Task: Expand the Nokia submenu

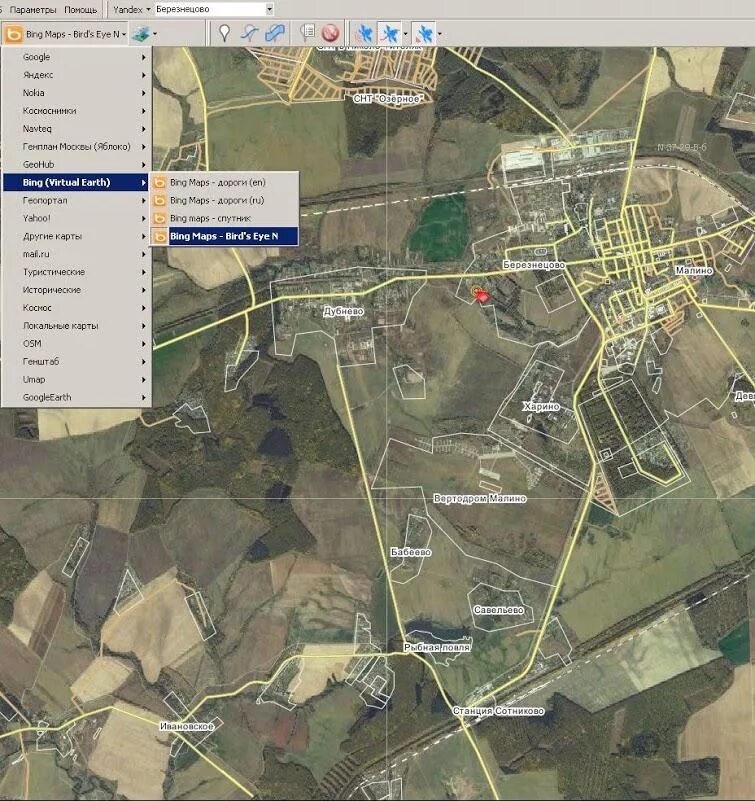Action: (77, 93)
